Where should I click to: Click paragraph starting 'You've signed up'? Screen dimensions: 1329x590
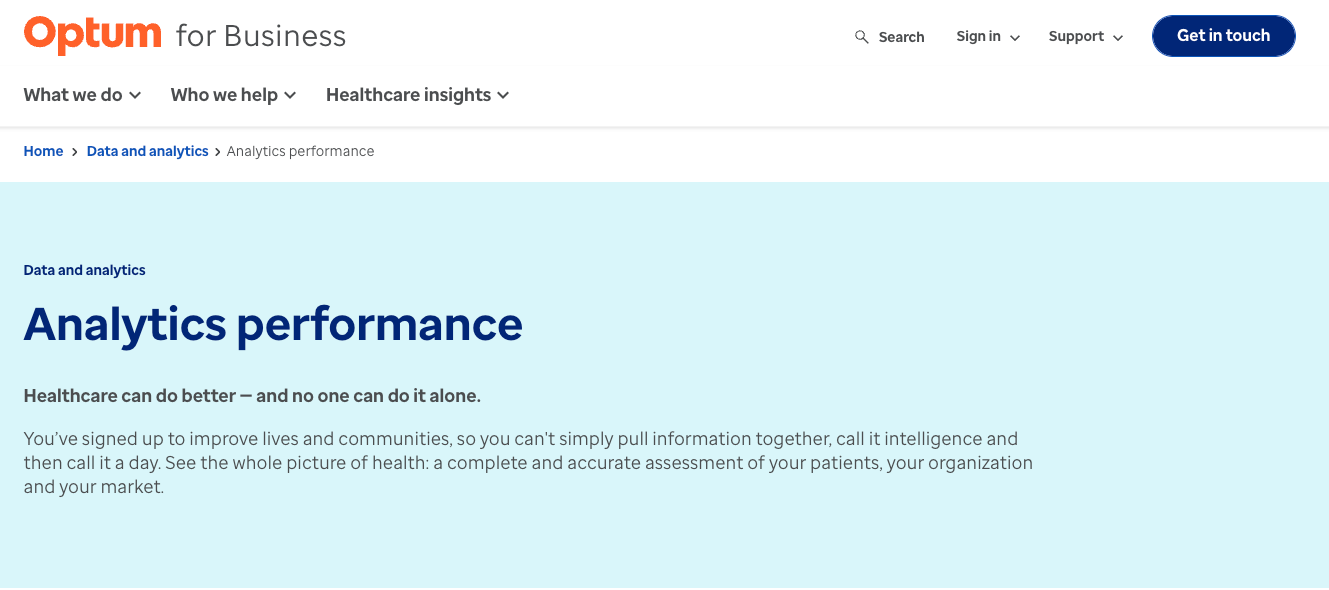(x=528, y=463)
